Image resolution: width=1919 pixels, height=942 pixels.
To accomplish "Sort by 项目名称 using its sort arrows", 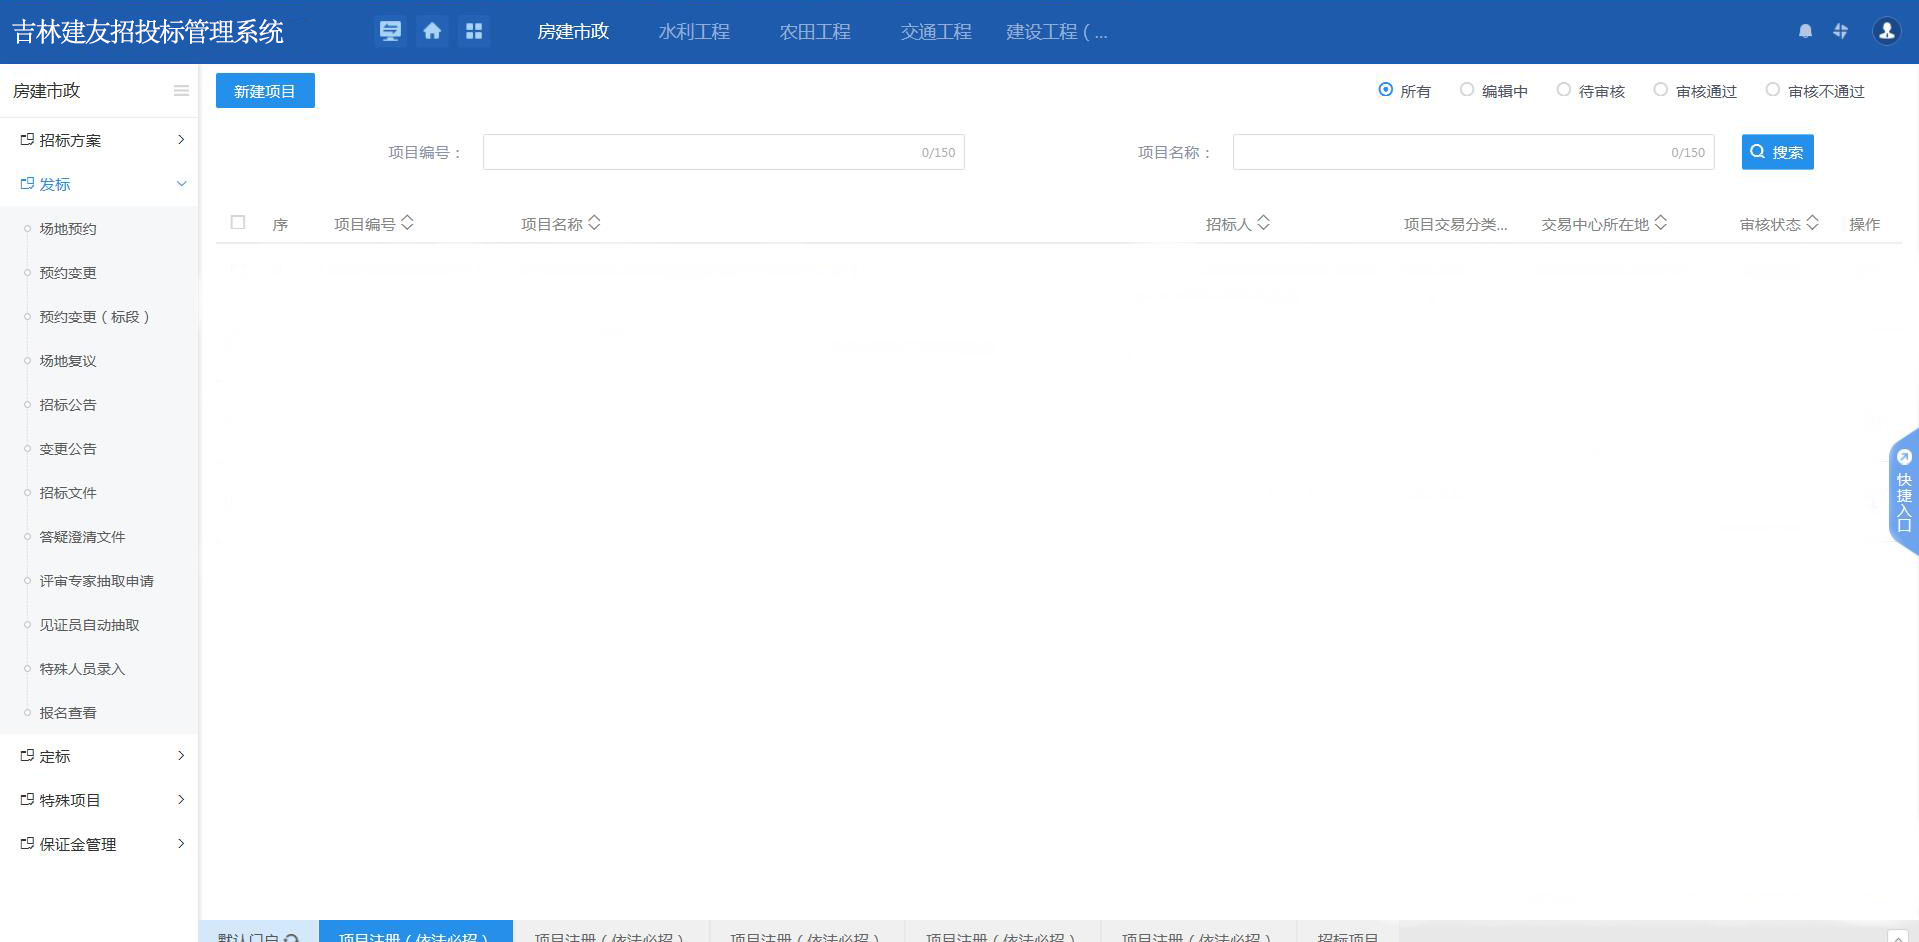I will (594, 223).
